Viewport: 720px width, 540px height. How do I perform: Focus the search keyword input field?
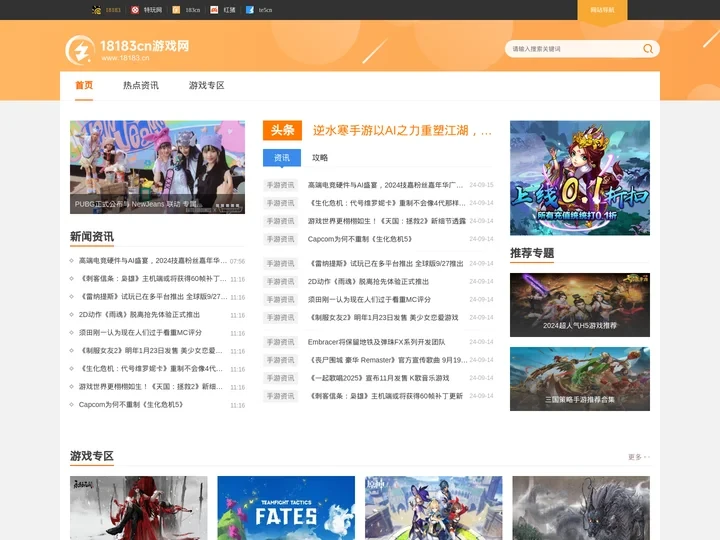coord(574,49)
